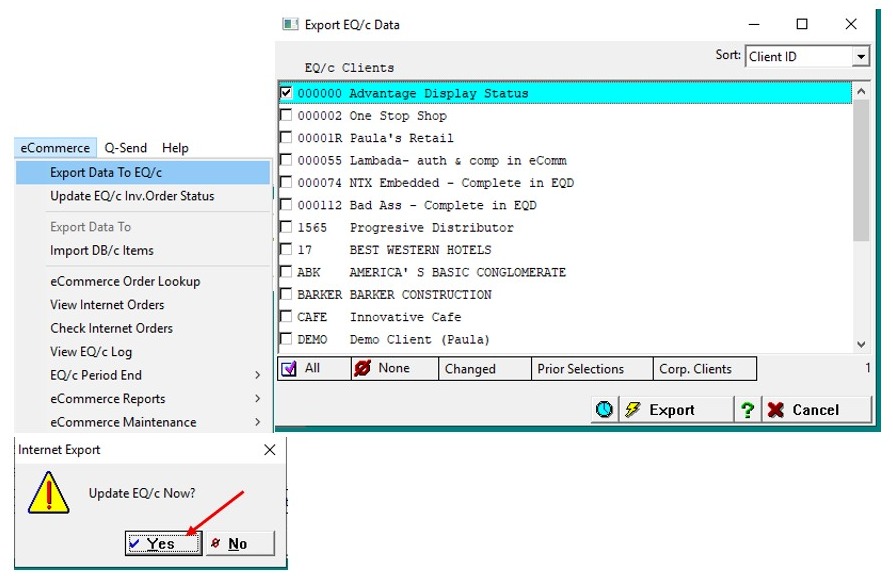The height and width of the screenshot is (576, 893).
Task: Click the clock schedule icon beside Export
Action: coord(604,409)
